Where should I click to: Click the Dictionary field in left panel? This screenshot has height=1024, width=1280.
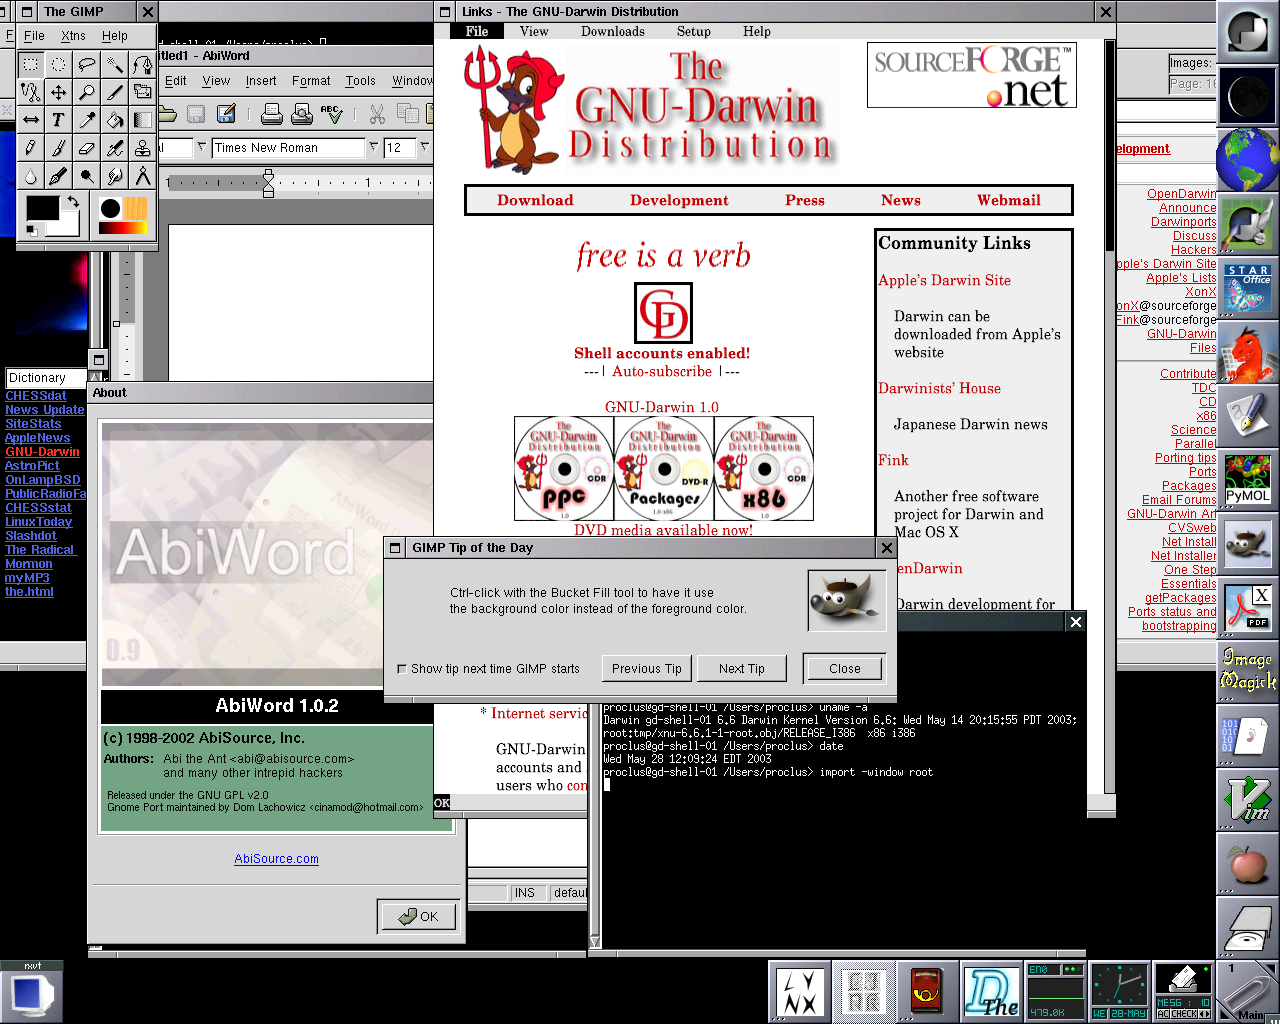pos(47,378)
